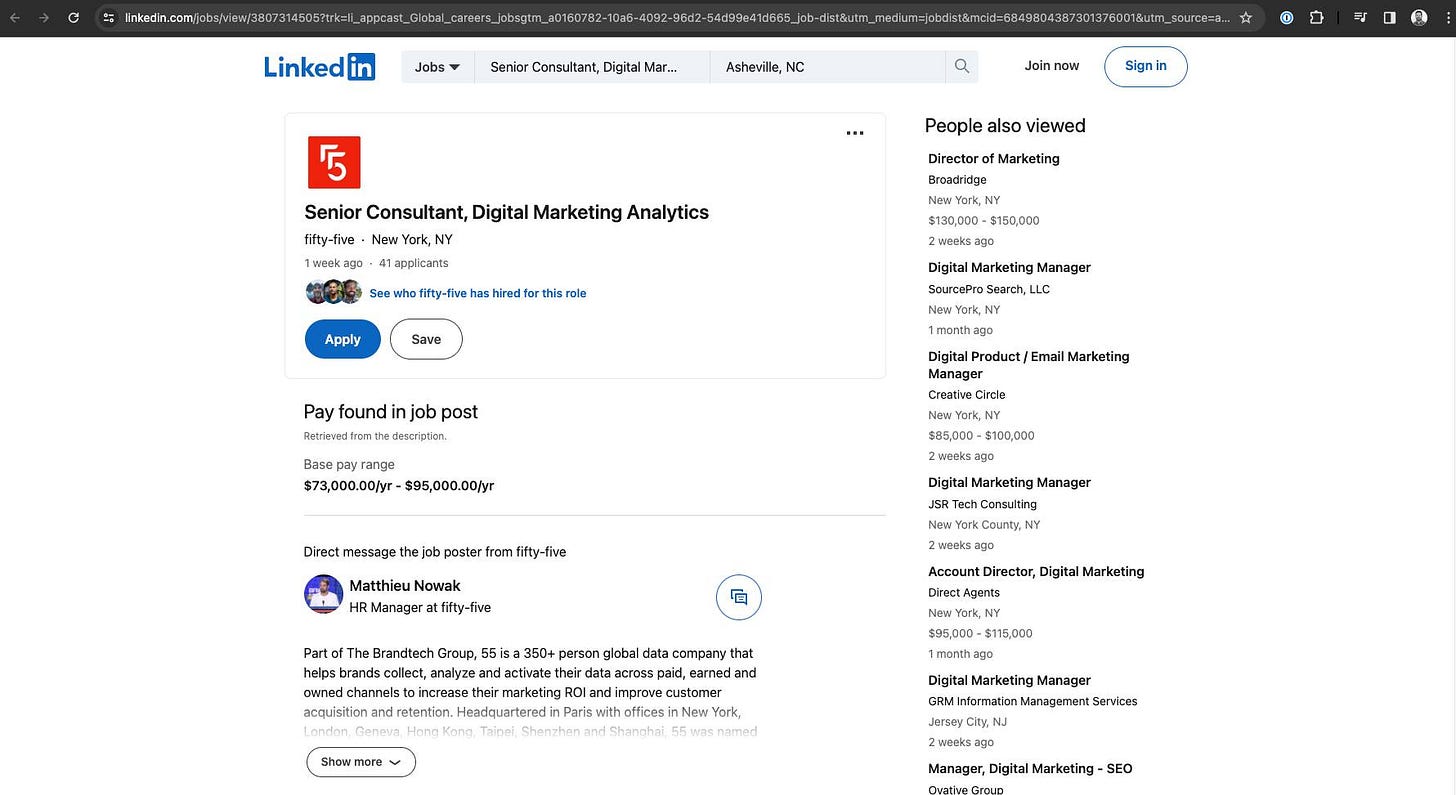
Task: Click Direct message the job poster text
Action: [435, 552]
